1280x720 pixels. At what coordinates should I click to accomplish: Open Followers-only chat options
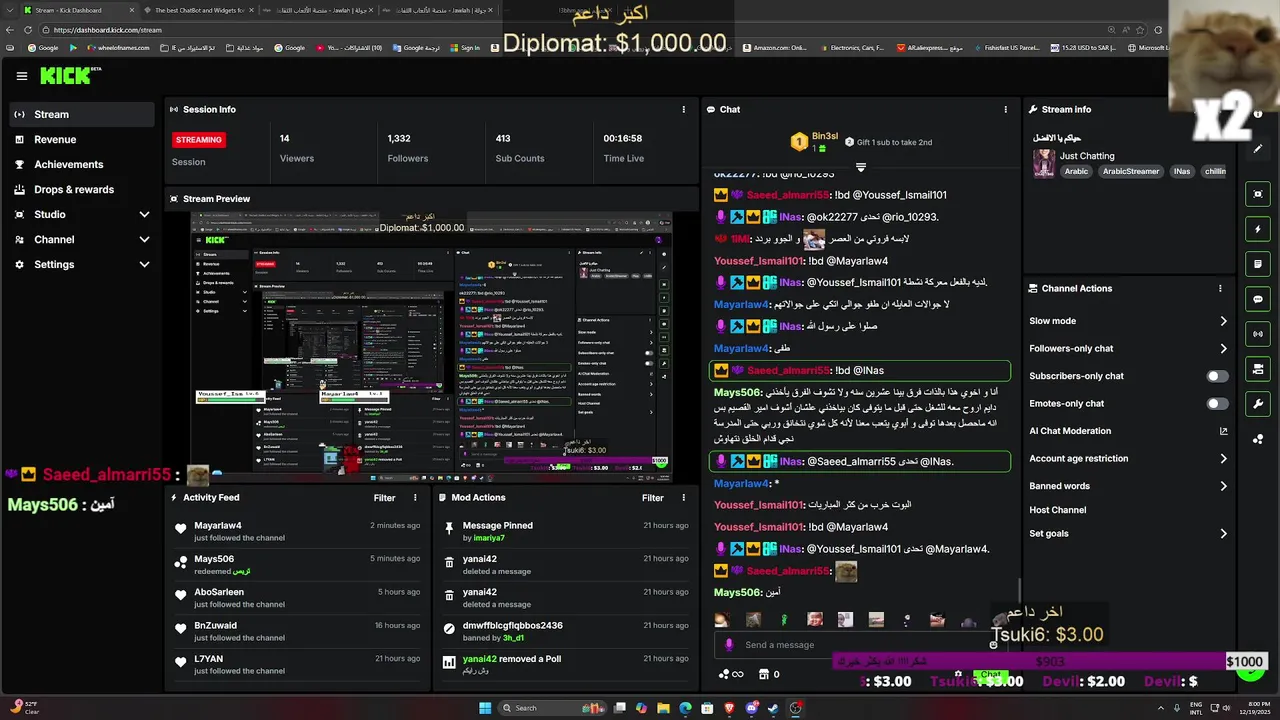coord(1128,348)
